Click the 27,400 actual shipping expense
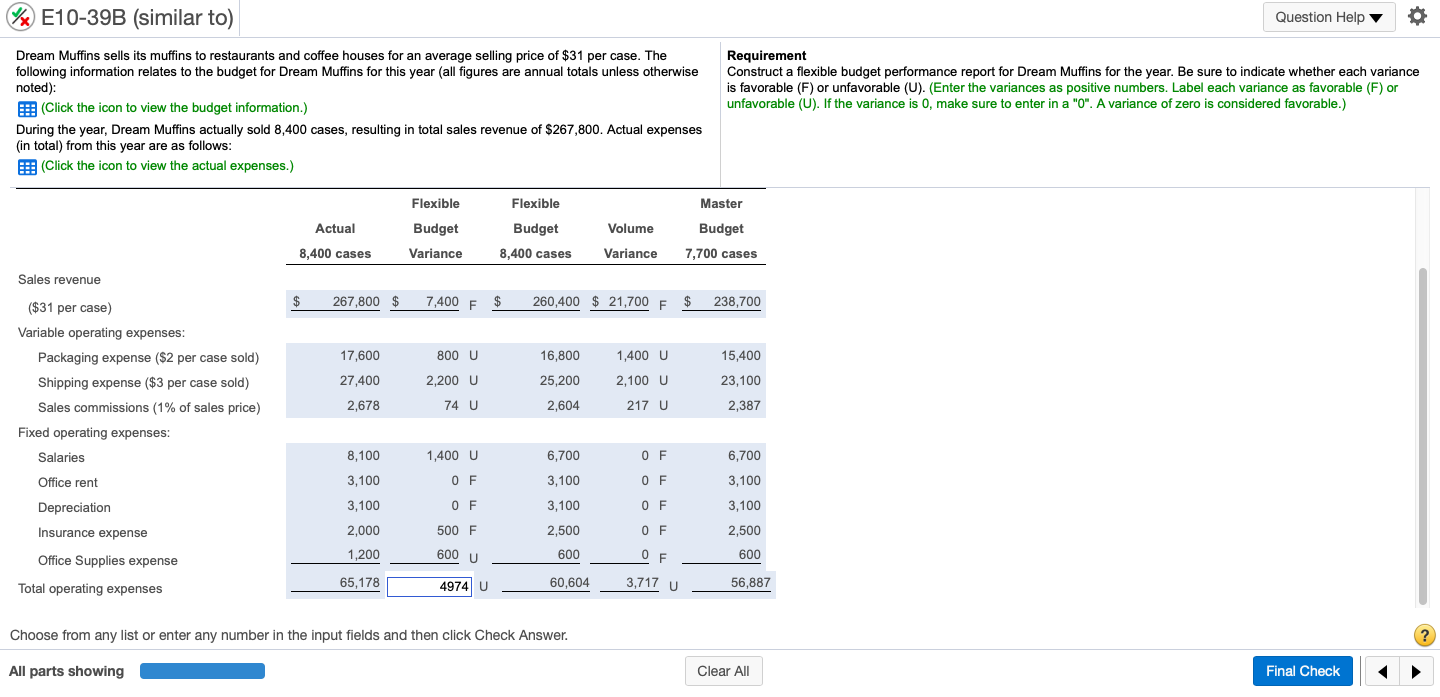Image resolution: width=1440 pixels, height=697 pixels. (360, 381)
